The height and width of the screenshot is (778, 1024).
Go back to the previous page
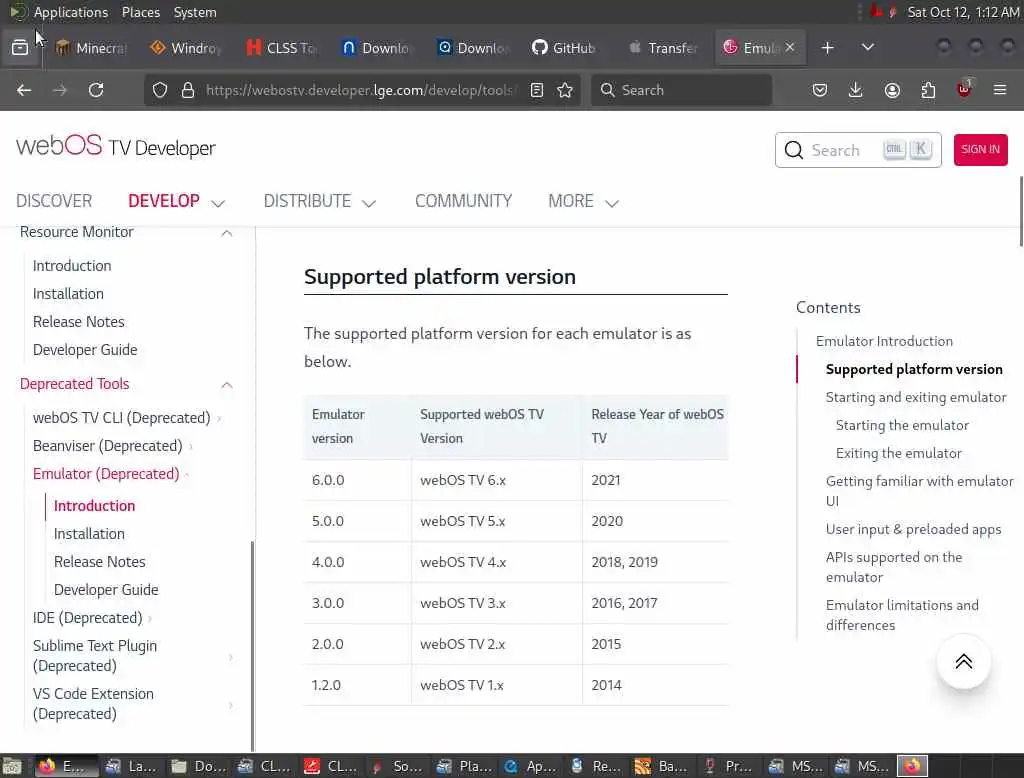click(24, 90)
